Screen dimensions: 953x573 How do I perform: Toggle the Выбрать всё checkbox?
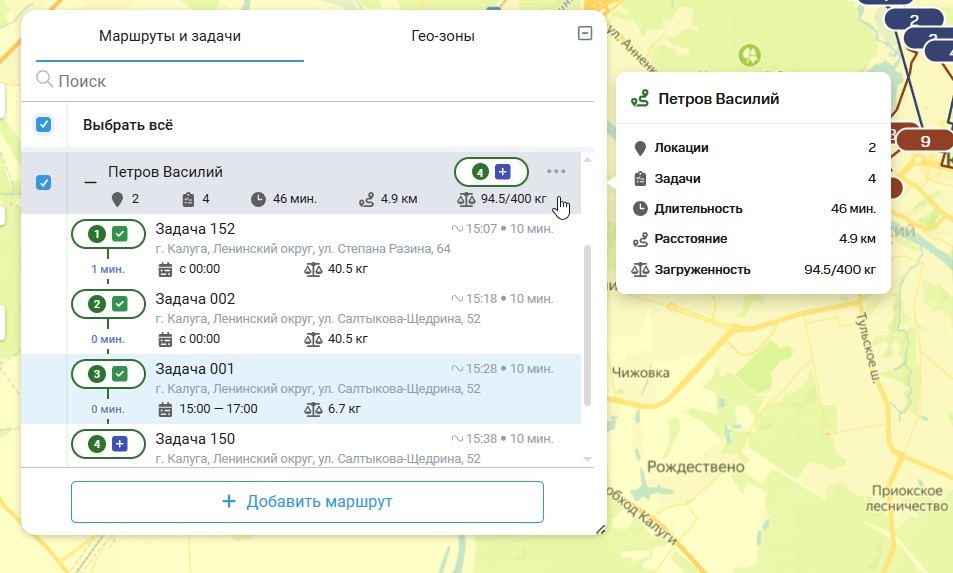[x=44, y=125]
